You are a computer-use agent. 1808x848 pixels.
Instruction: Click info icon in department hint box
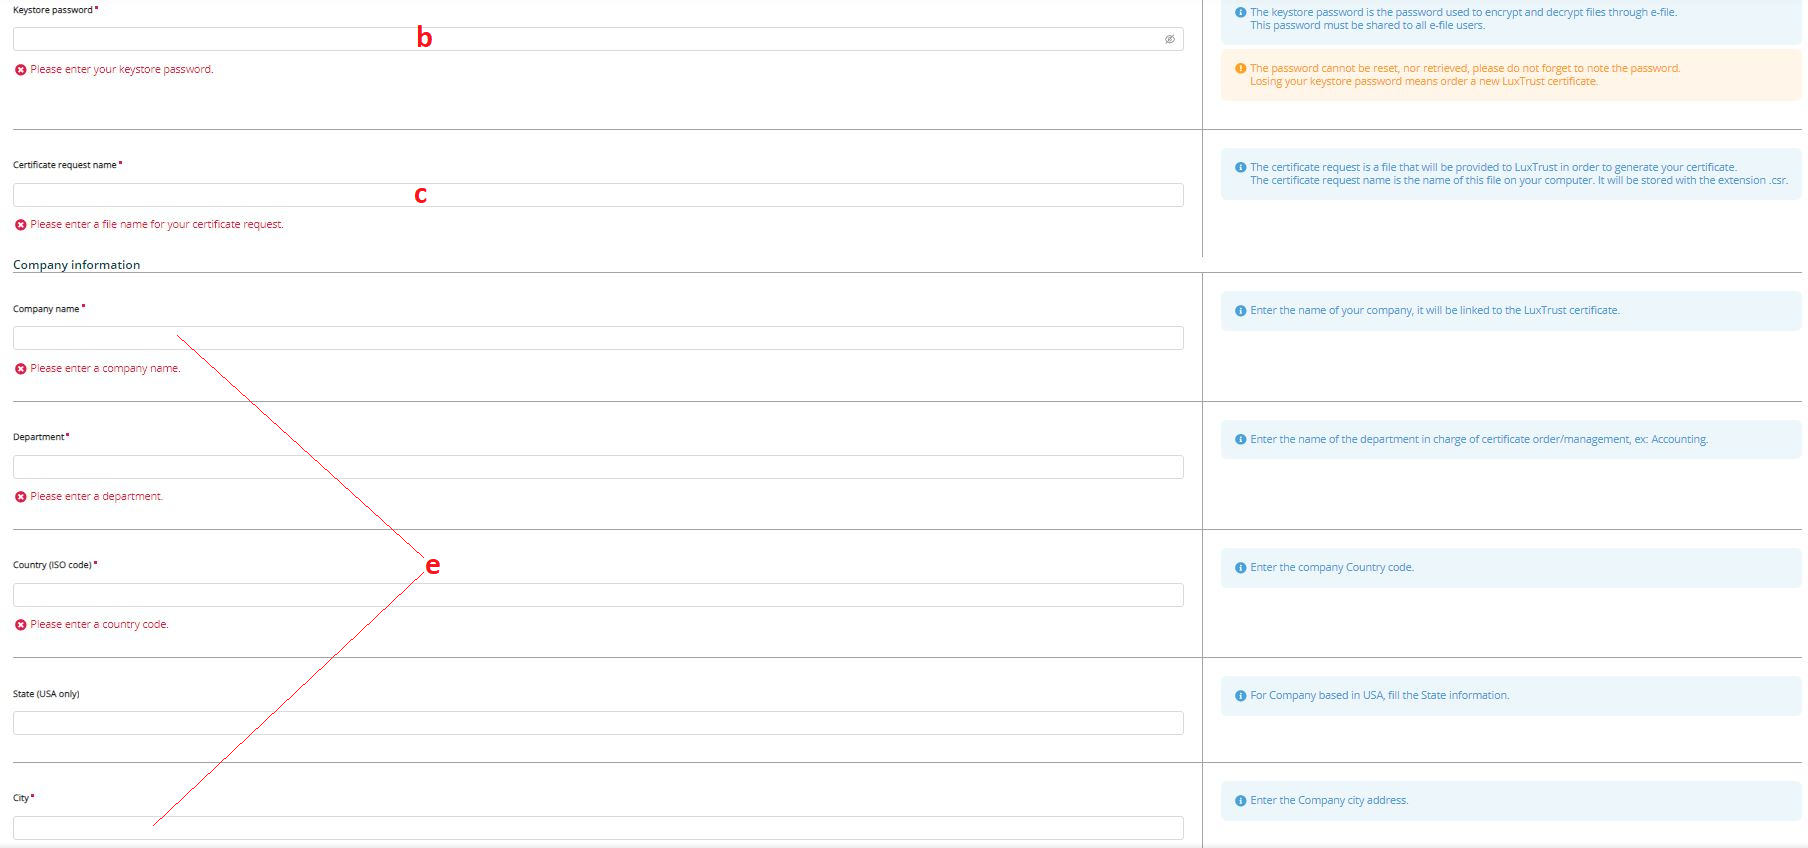pos(1240,440)
